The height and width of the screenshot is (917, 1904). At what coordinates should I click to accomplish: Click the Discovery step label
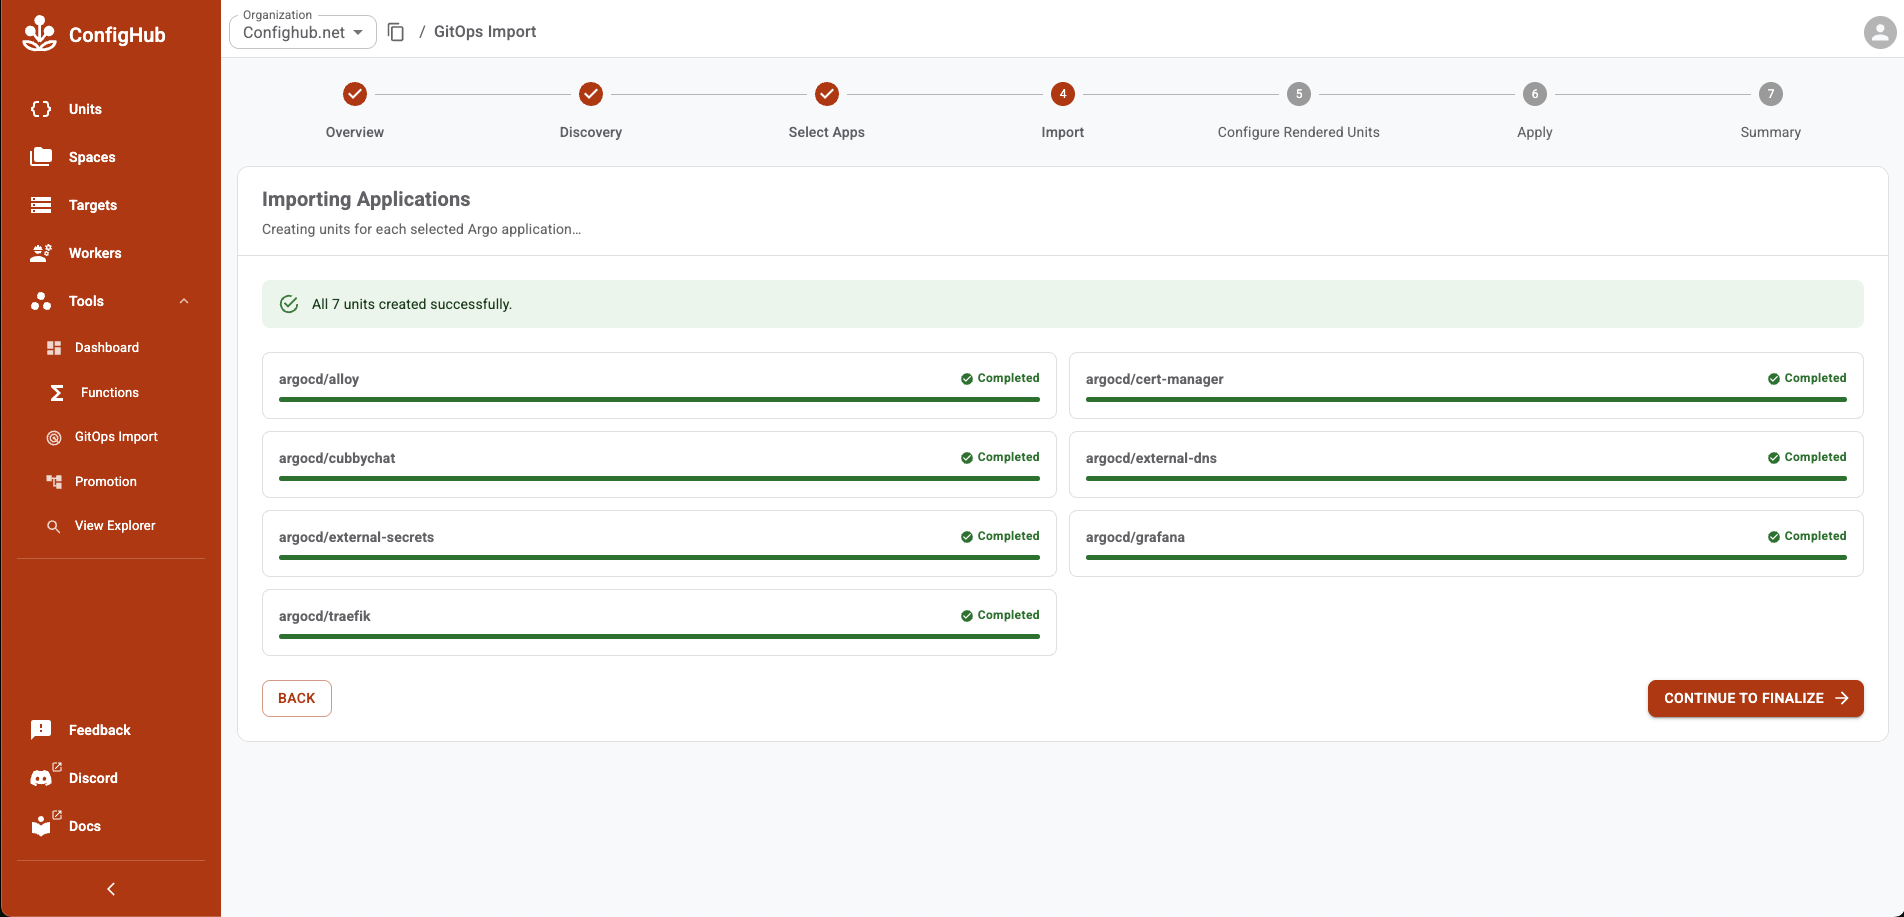point(591,132)
